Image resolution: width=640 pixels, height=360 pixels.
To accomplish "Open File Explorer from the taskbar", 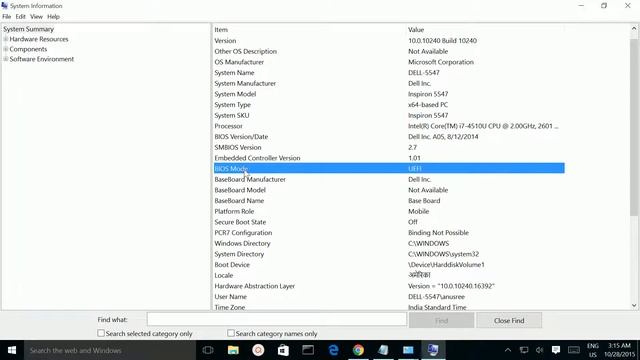I will click(x=233, y=350).
